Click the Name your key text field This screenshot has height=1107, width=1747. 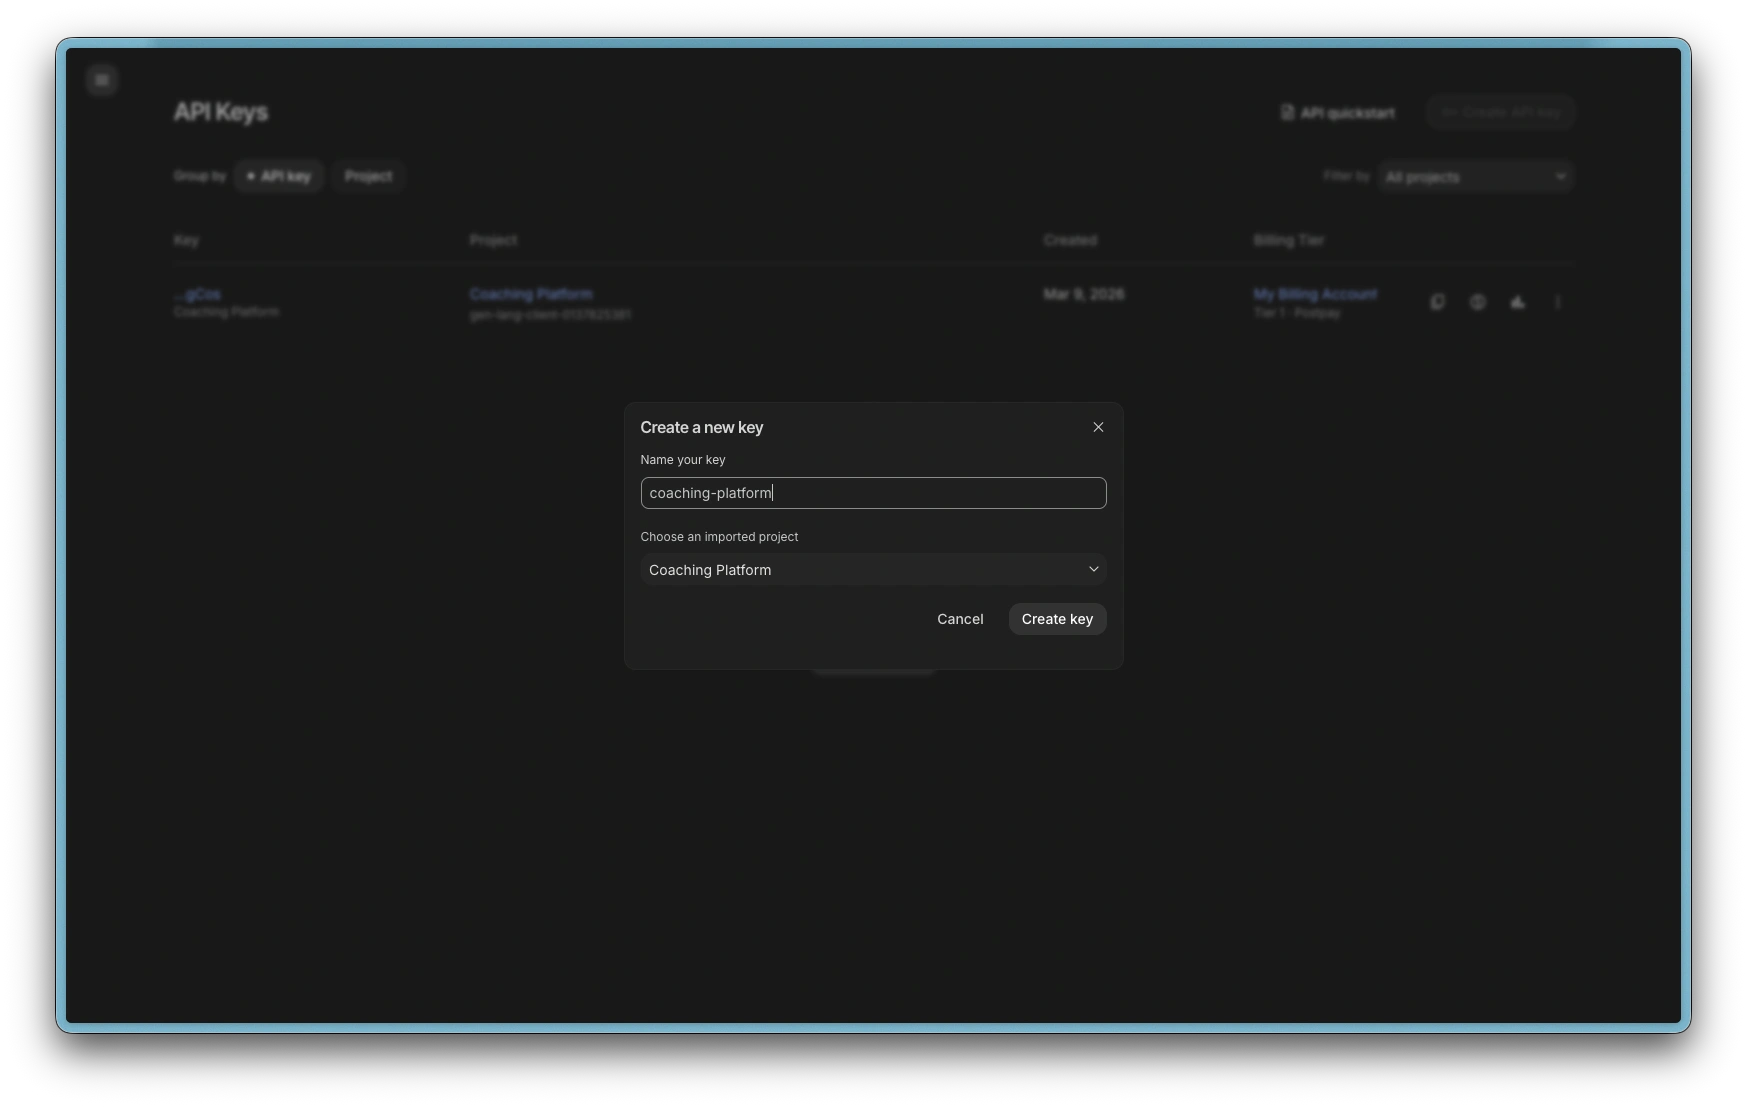[x=872, y=493]
